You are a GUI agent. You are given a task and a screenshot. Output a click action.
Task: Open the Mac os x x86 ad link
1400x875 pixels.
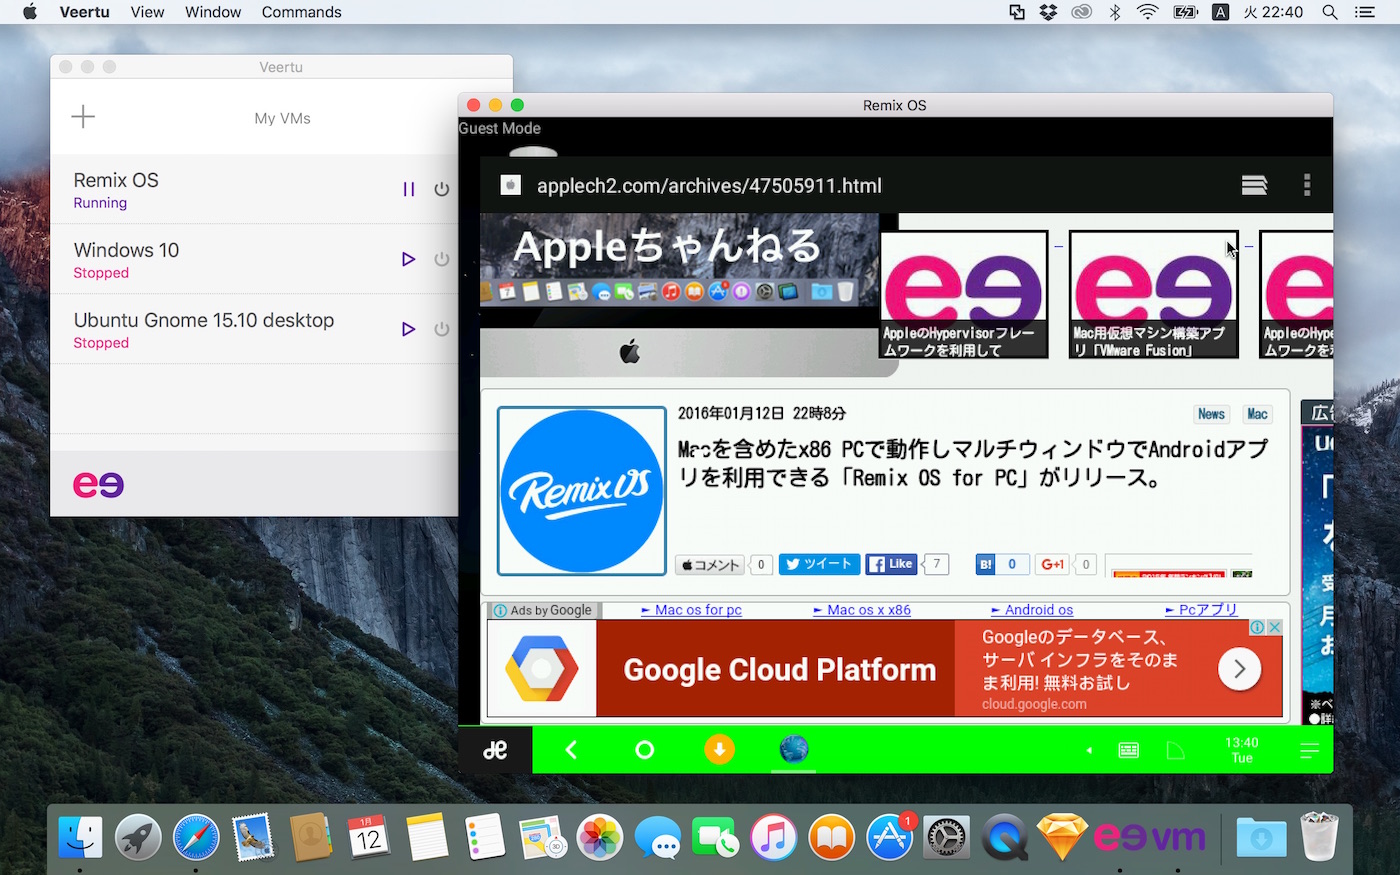862,610
